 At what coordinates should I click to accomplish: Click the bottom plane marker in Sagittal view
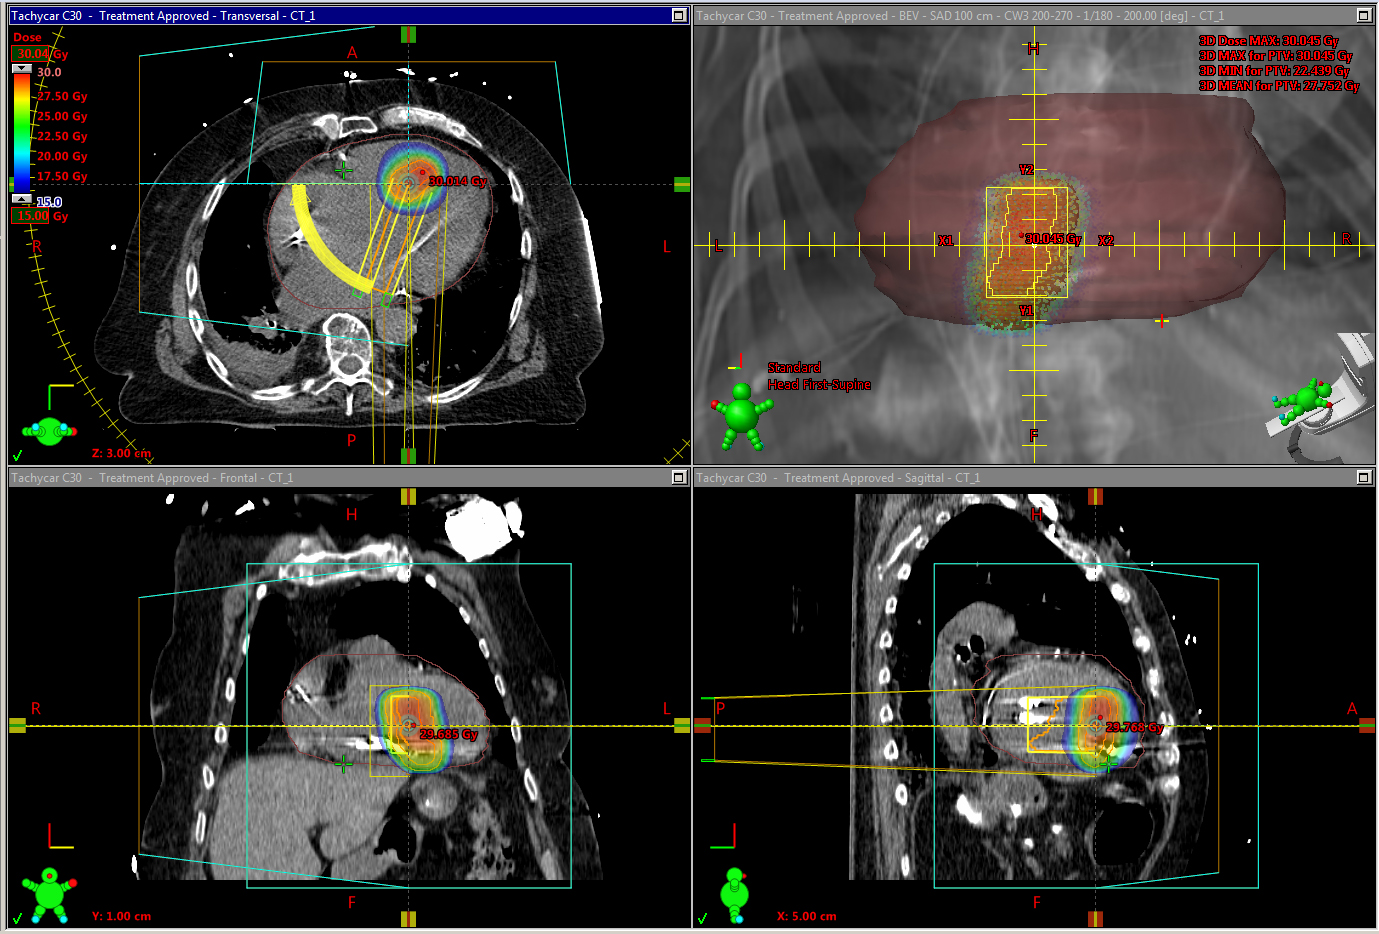1096,919
